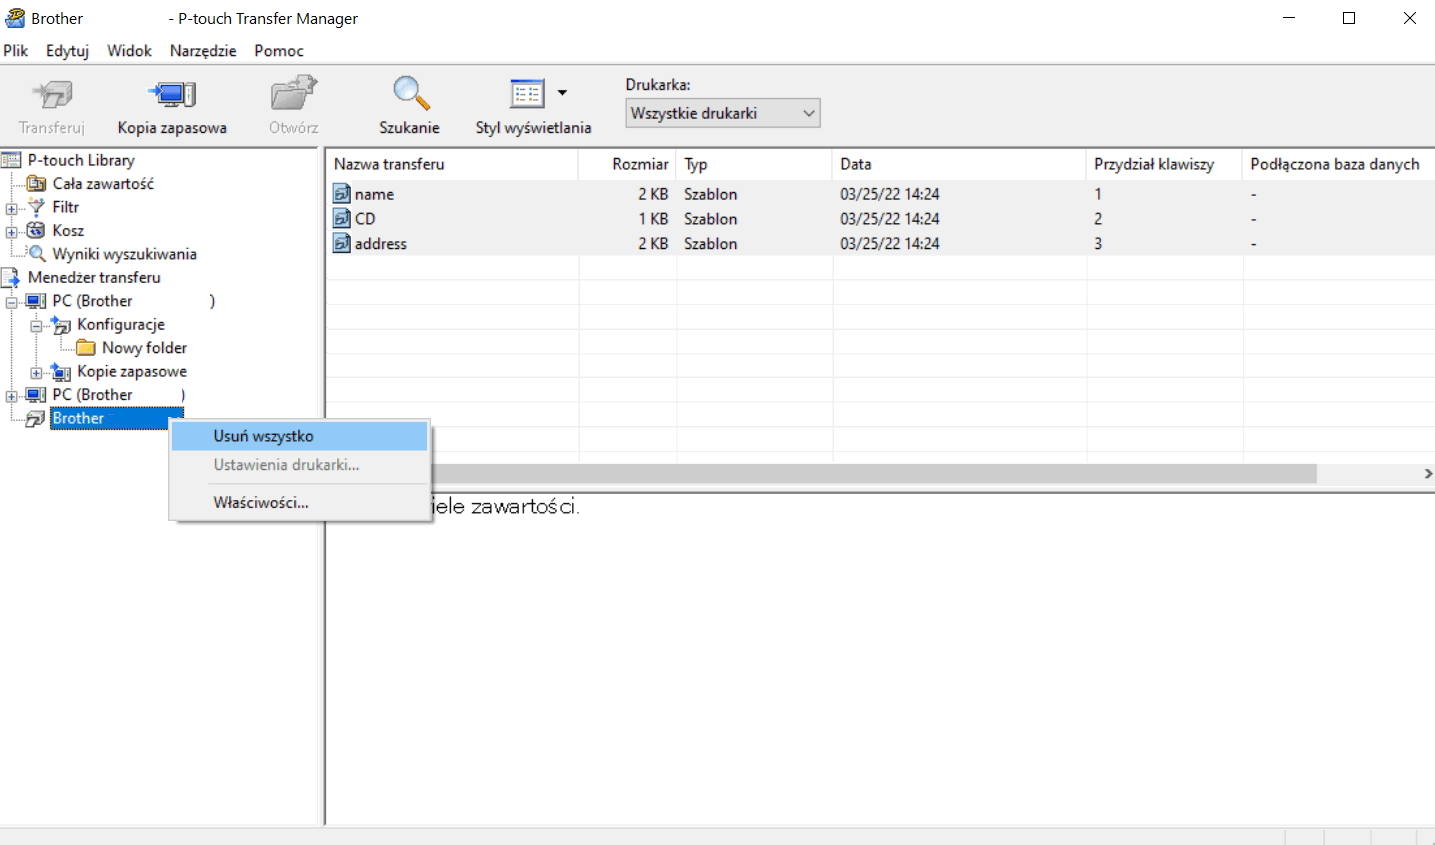Click the horizontal scrollbar right arrow

1427,474
